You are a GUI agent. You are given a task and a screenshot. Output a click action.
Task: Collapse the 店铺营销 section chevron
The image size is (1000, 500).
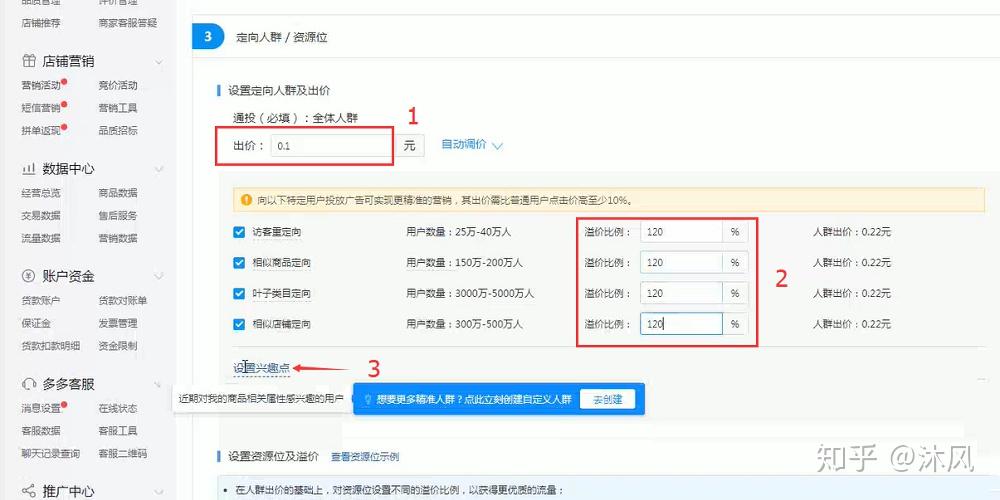(x=159, y=62)
